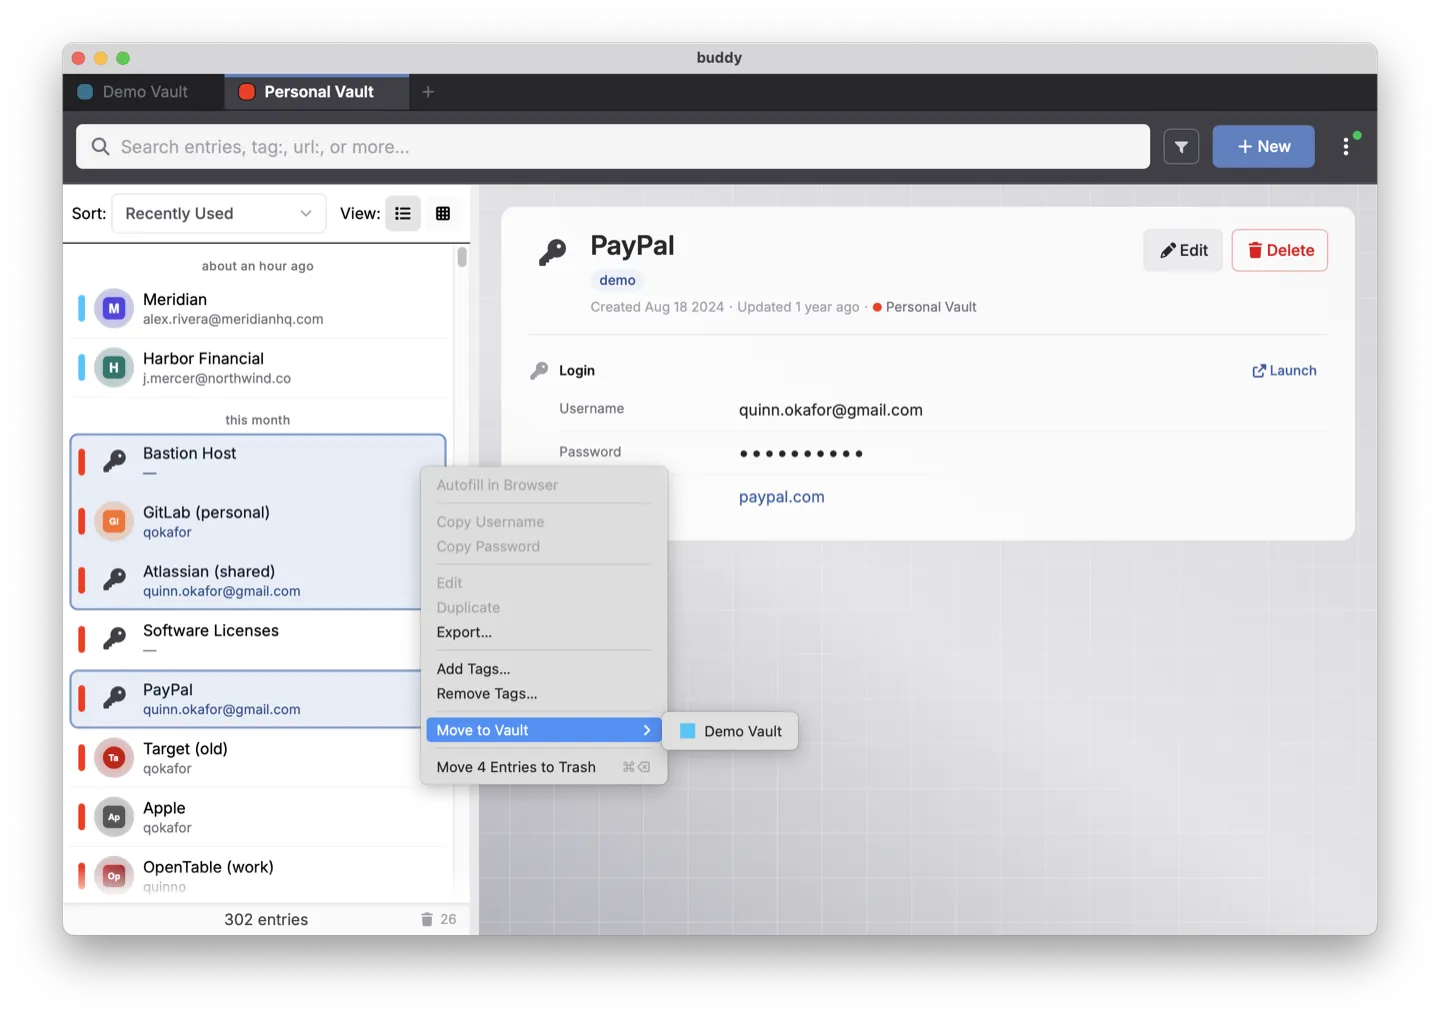Image resolution: width=1440 pixels, height=1018 pixels.
Task: Select the Target (old) entry title
Action: point(185,748)
